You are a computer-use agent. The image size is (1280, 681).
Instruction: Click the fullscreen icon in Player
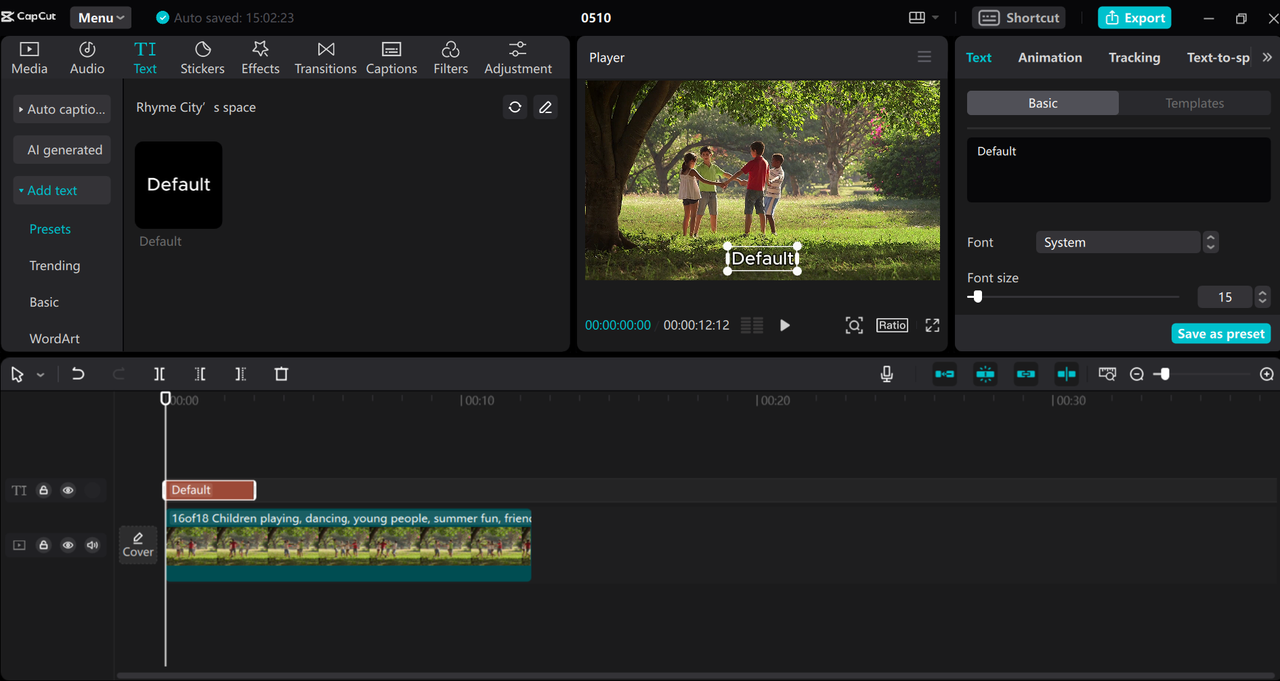point(932,325)
